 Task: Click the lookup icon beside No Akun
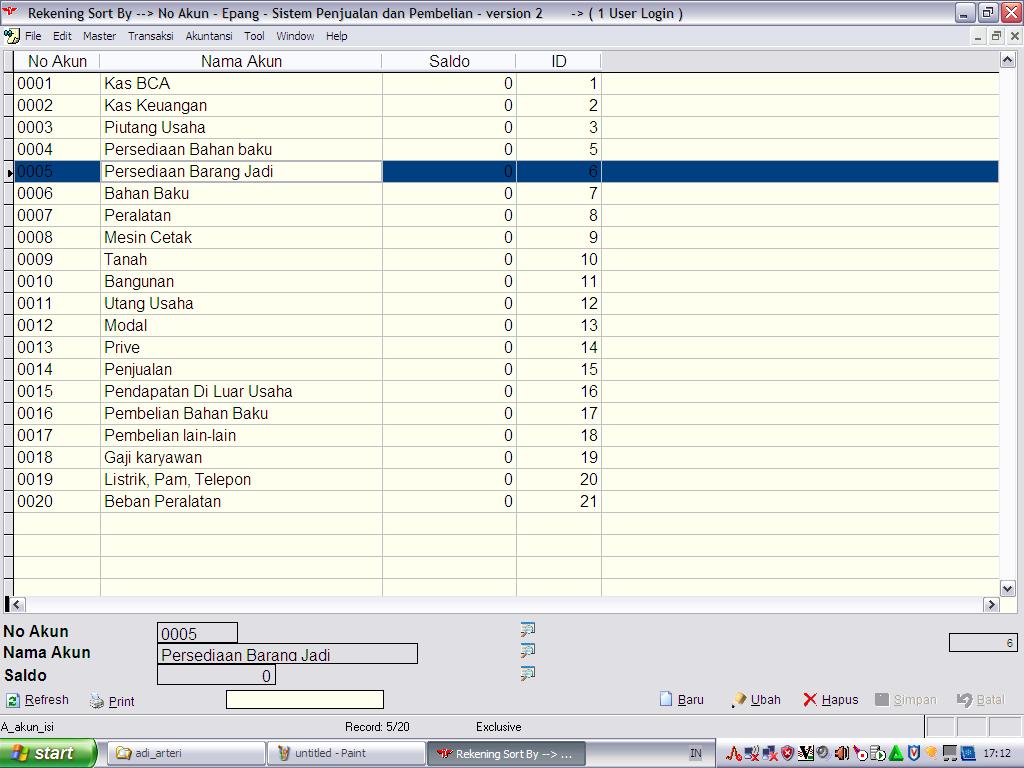point(528,629)
